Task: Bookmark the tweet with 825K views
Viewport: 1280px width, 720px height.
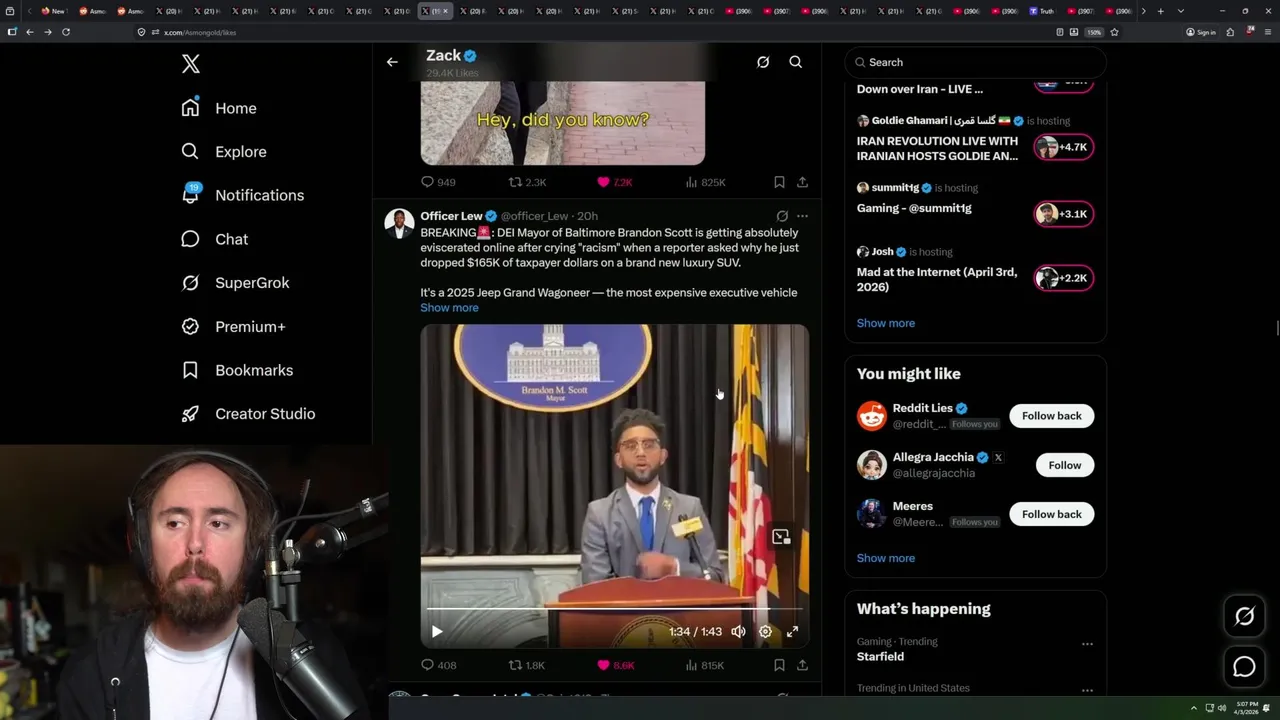Action: tap(779, 182)
